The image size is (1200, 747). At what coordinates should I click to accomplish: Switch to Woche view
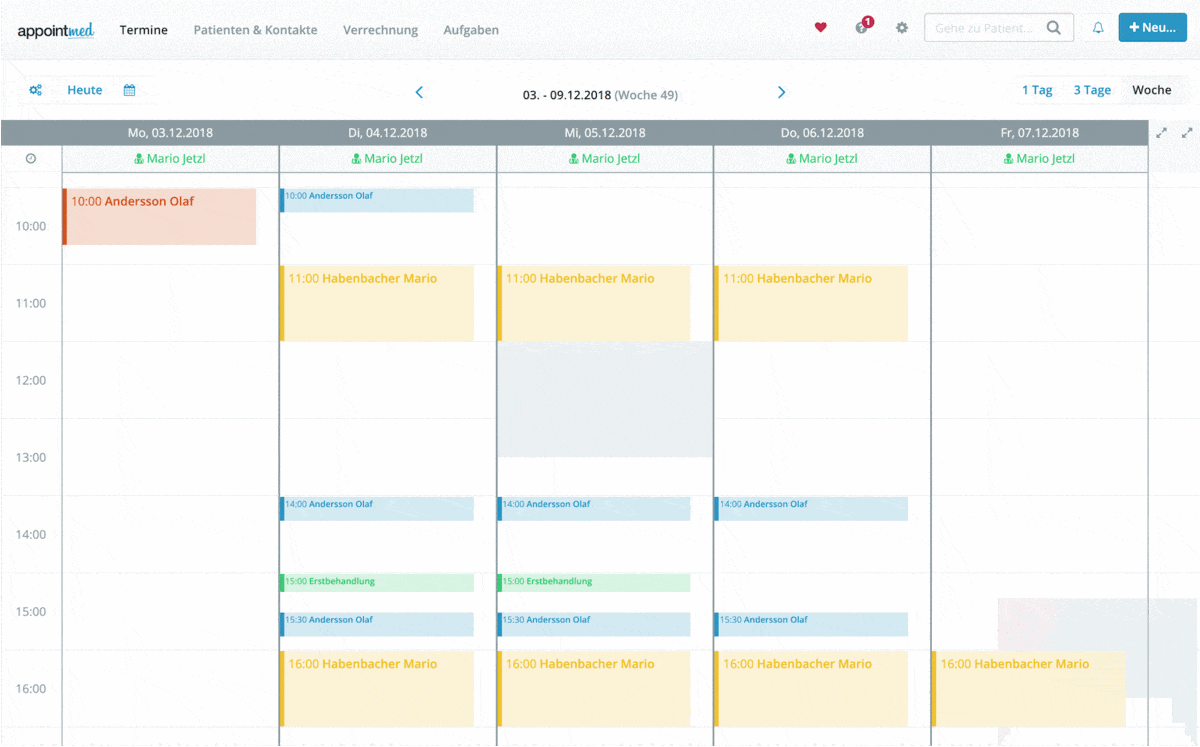1151,90
